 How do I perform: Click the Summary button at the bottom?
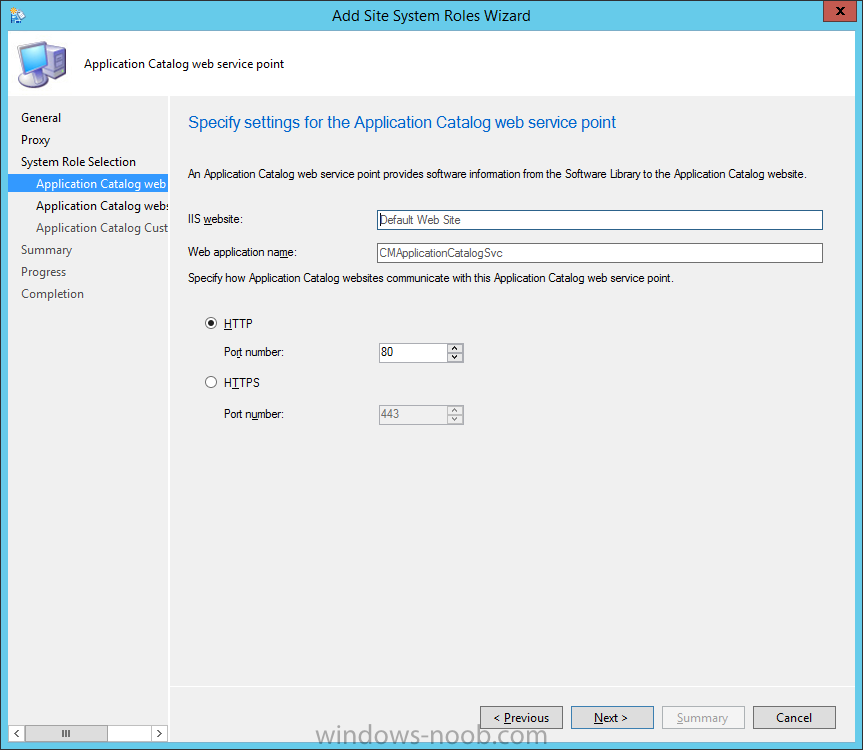[x=703, y=718]
